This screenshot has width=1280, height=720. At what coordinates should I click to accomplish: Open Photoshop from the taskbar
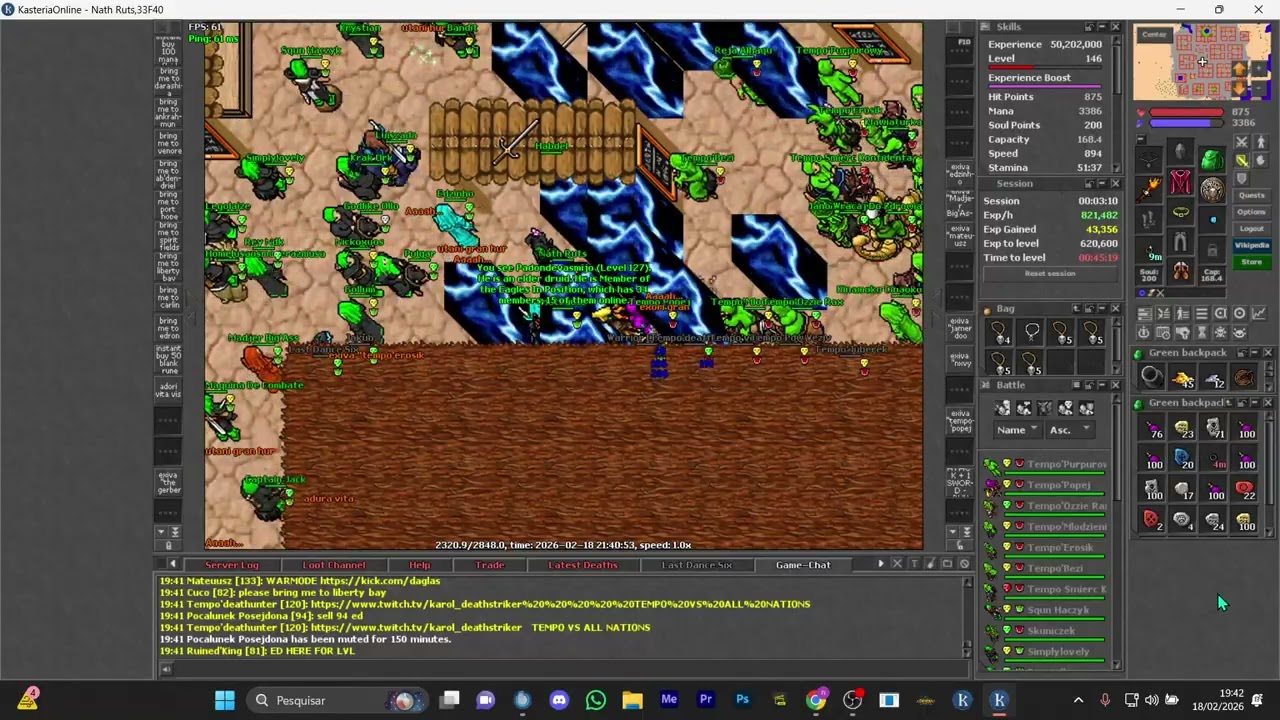[x=742, y=700]
